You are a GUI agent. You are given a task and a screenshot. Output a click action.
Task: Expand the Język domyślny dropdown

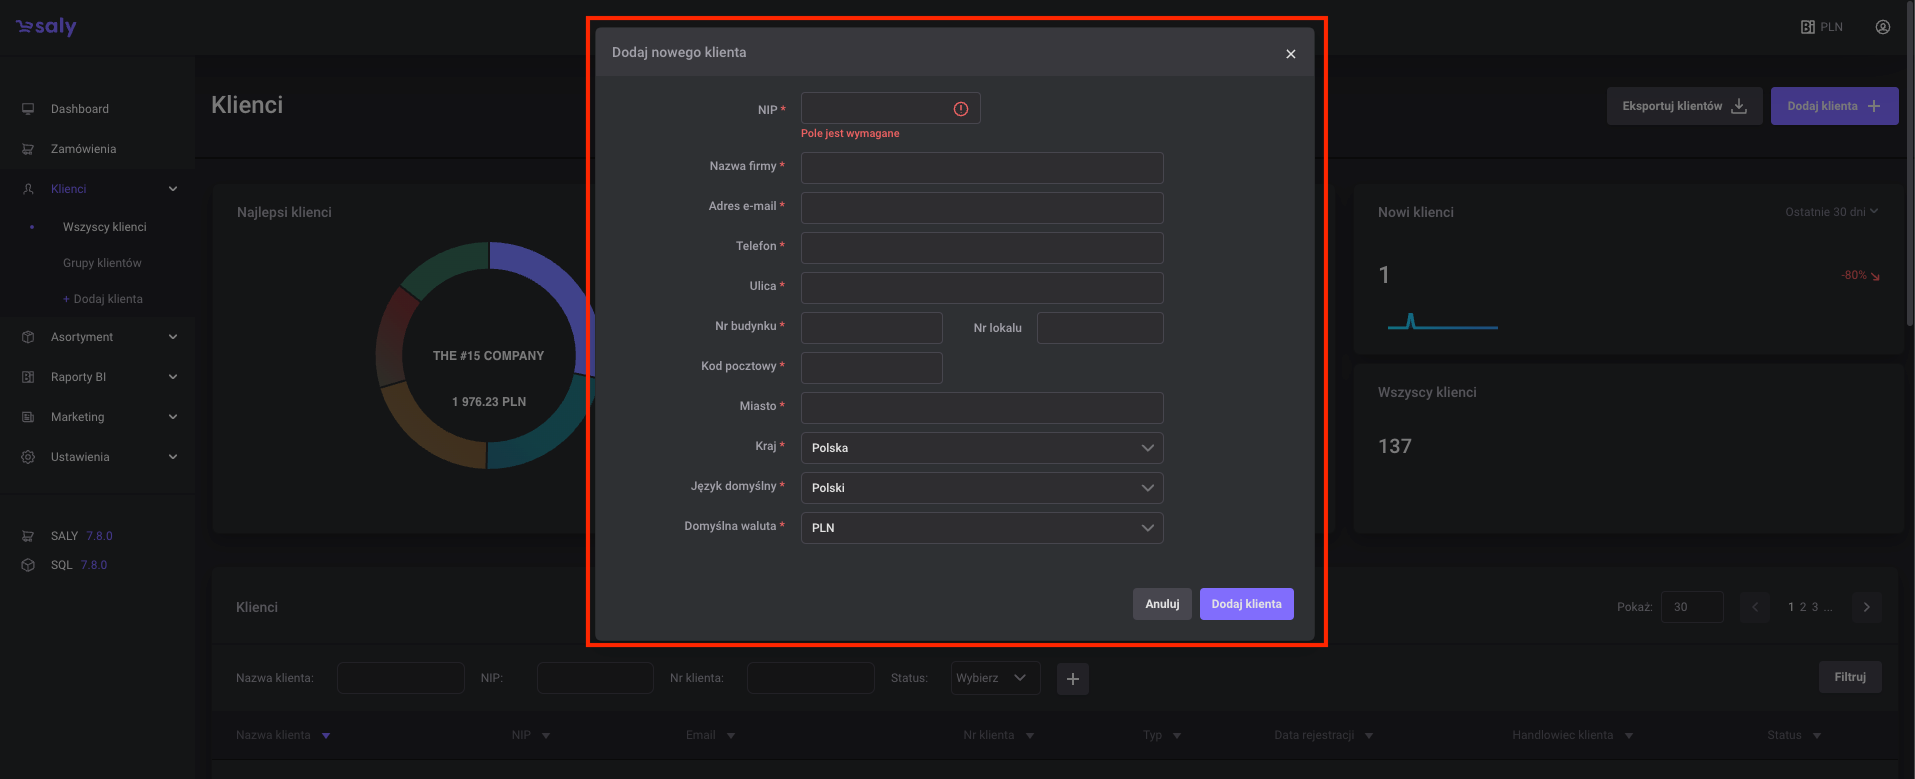click(981, 488)
